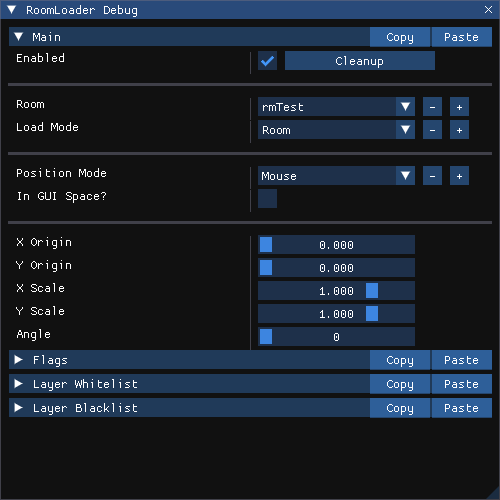The image size is (500, 500).
Task: Increment Position Mode with plus button
Action: coord(459,176)
